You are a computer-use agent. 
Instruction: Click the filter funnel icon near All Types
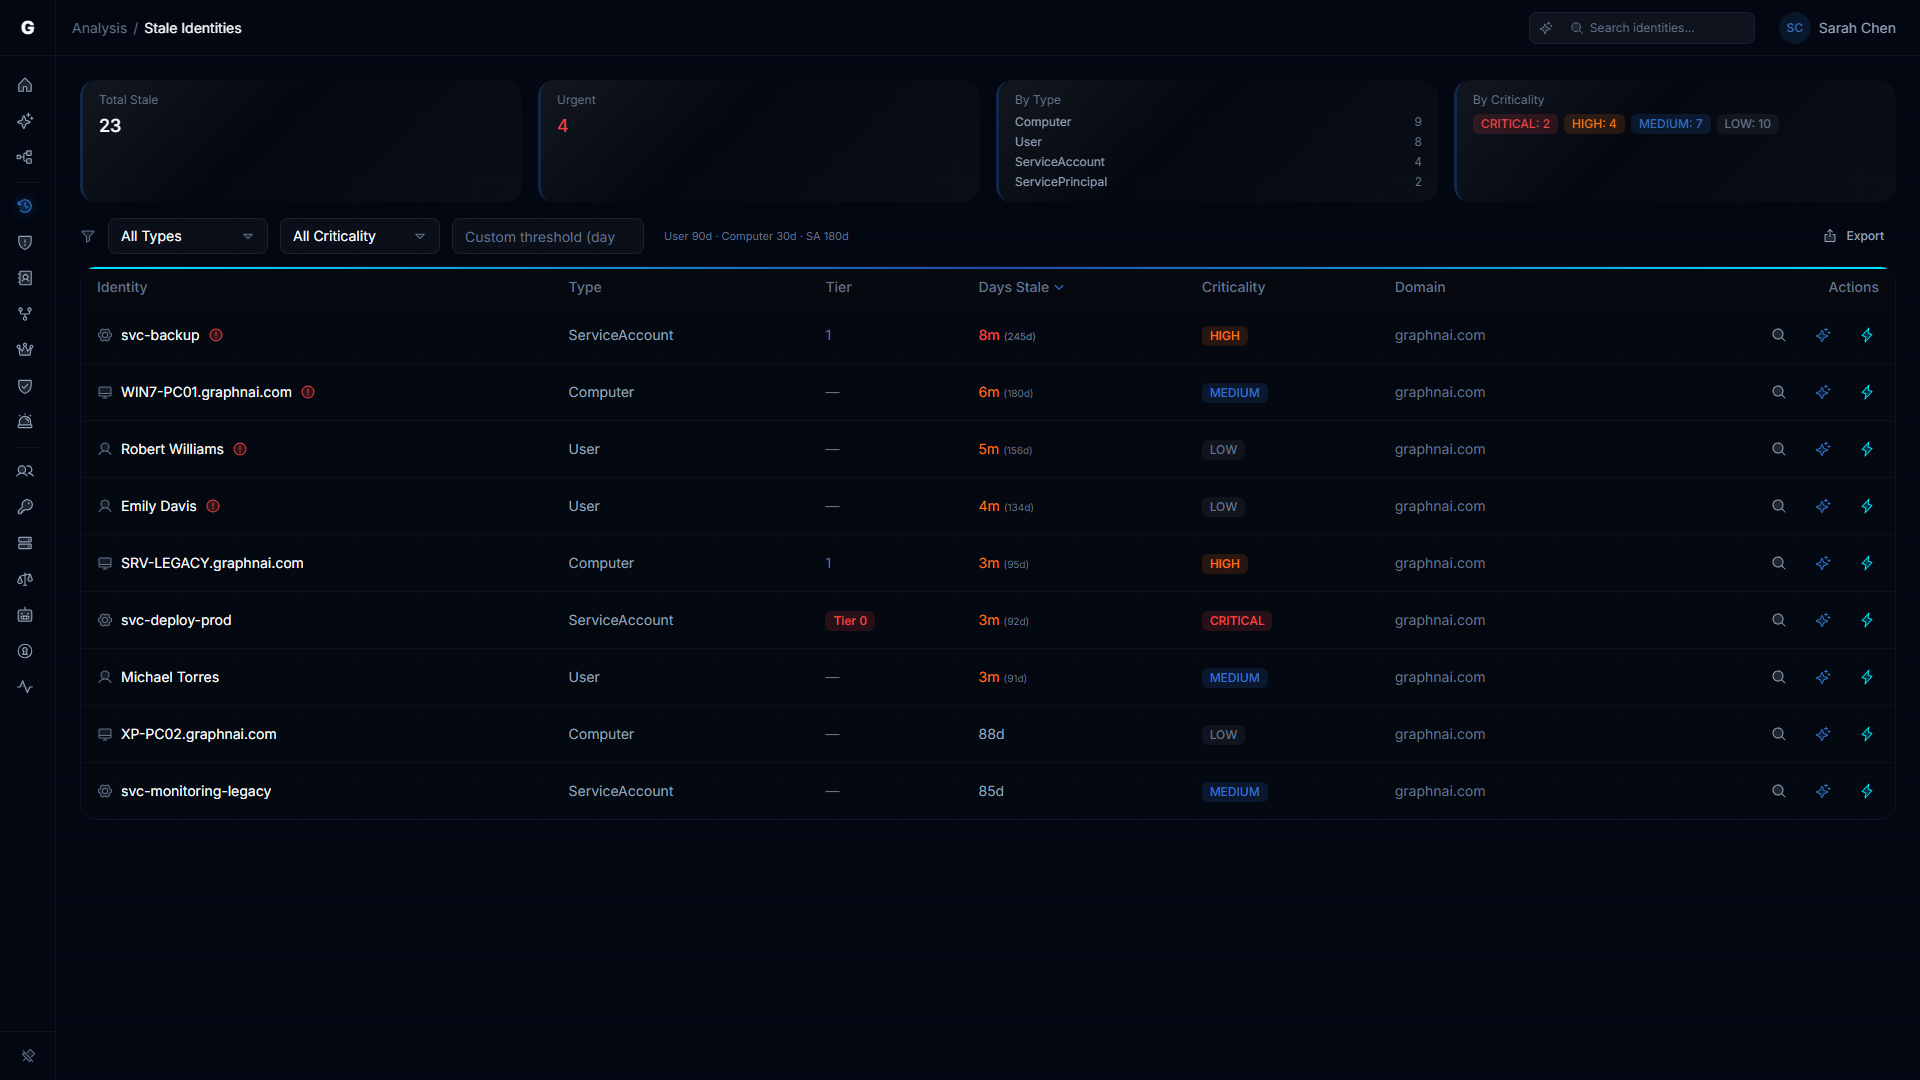coord(88,236)
